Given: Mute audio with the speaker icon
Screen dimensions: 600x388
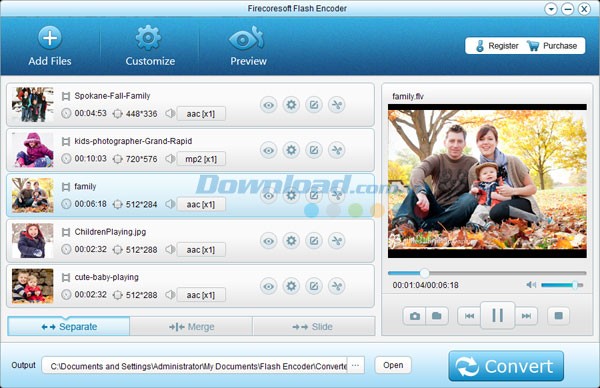Looking at the screenshot, I should pyautogui.click(x=531, y=285).
